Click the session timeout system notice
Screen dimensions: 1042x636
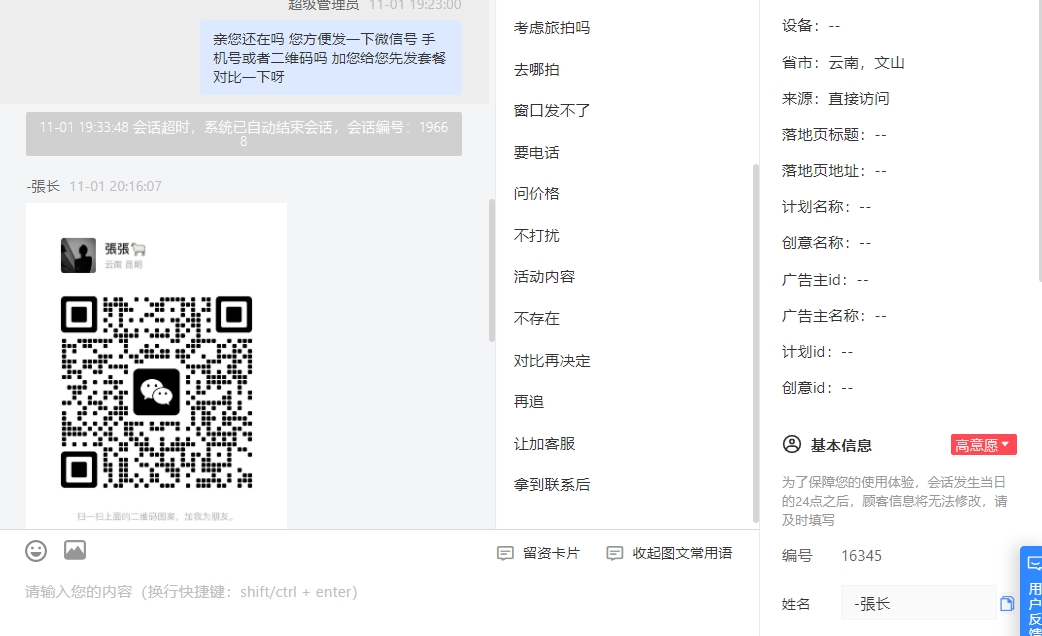(244, 134)
